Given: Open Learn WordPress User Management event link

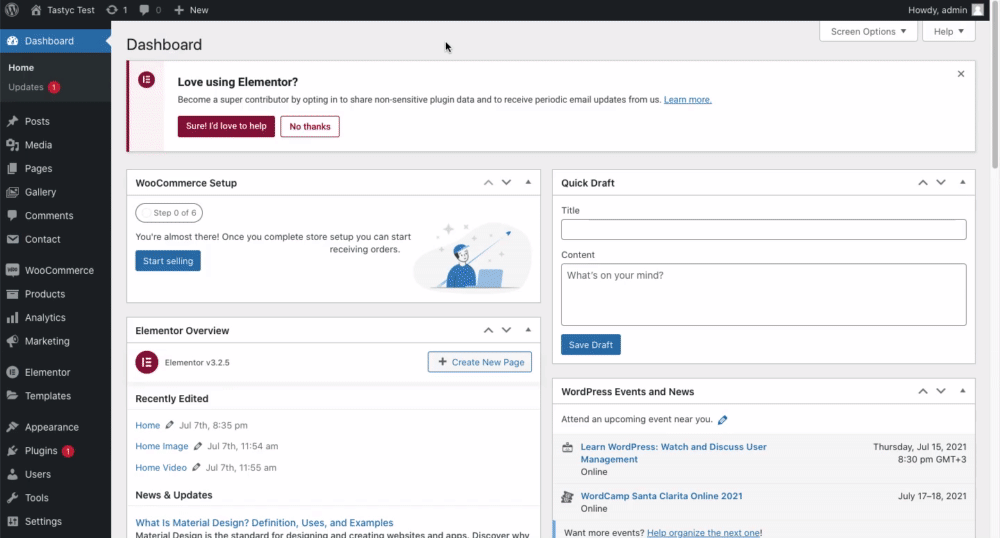Looking at the screenshot, I should (x=673, y=453).
